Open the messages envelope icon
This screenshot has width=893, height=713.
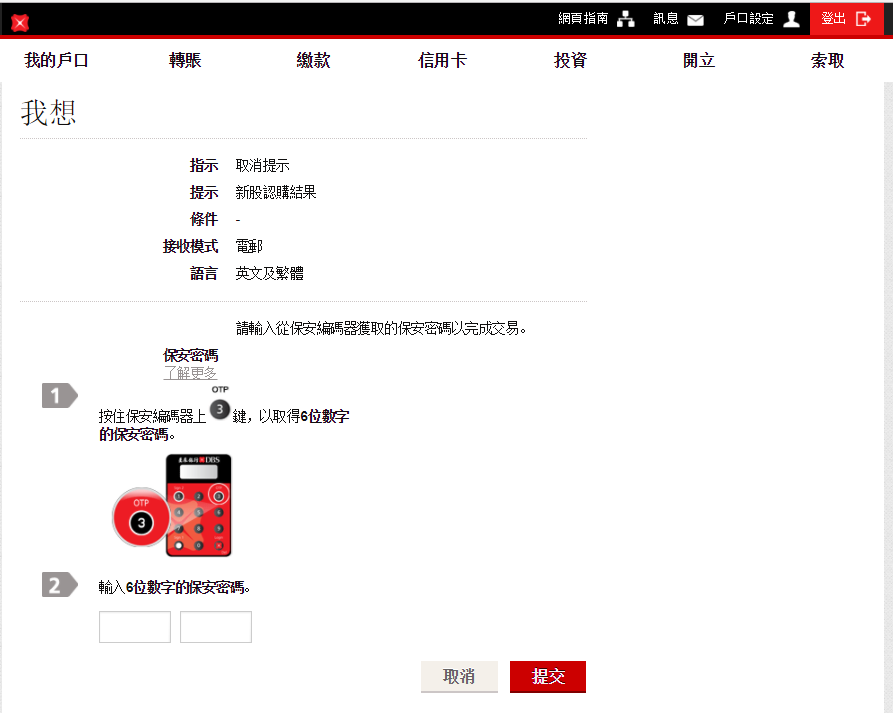[x=695, y=19]
